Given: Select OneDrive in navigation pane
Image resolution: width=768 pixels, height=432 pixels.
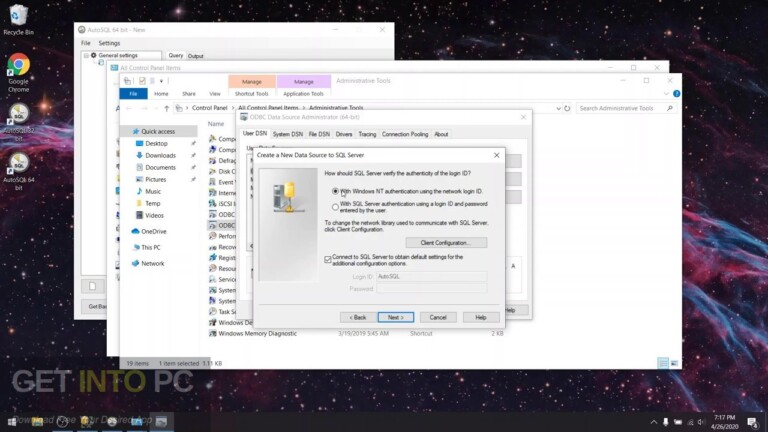Looking at the screenshot, I should point(153,231).
